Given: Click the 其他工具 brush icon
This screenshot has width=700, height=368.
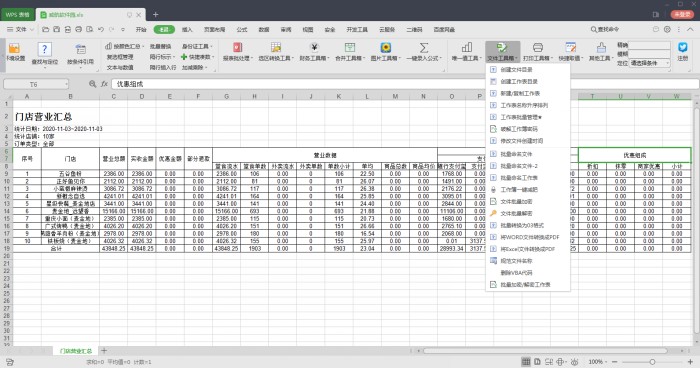Looking at the screenshot, I should (x=601, y=47).
